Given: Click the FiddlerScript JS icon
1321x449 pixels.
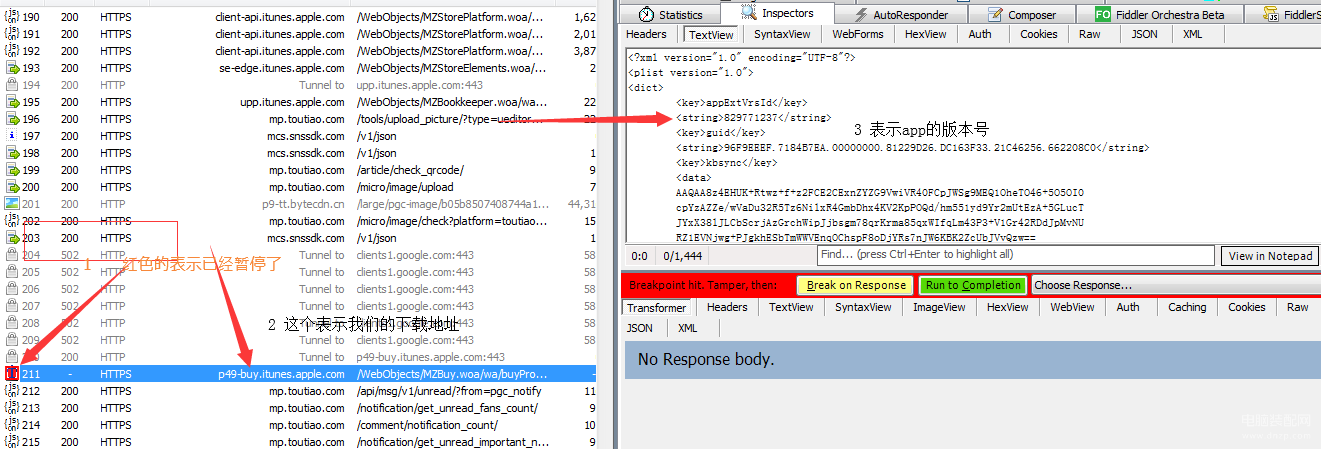Looking at the screenshot, I should (x=1271, y=14).
